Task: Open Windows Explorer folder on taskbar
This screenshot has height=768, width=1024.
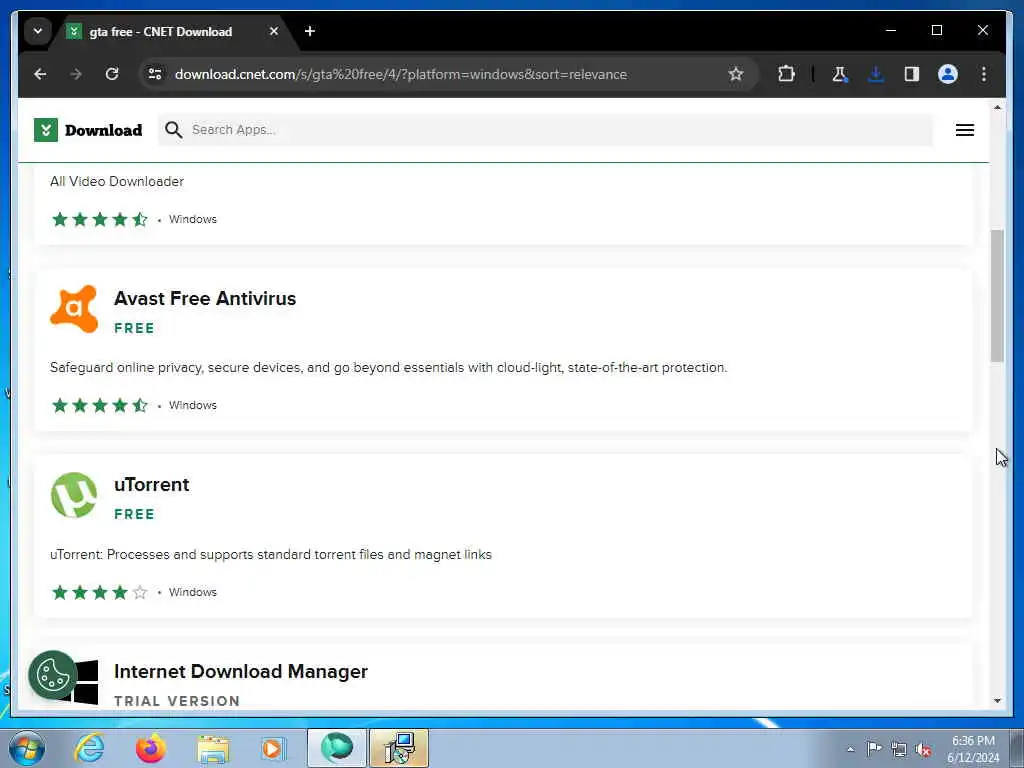Action: (214, 748)
